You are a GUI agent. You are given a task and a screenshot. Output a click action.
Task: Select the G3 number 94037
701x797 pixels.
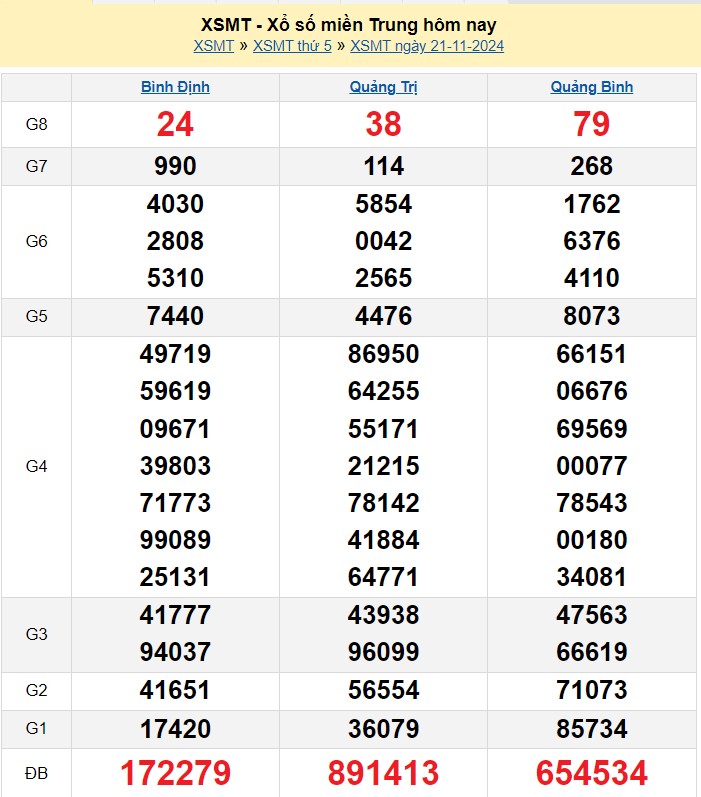pyautogui.click(x=175, y=652)
